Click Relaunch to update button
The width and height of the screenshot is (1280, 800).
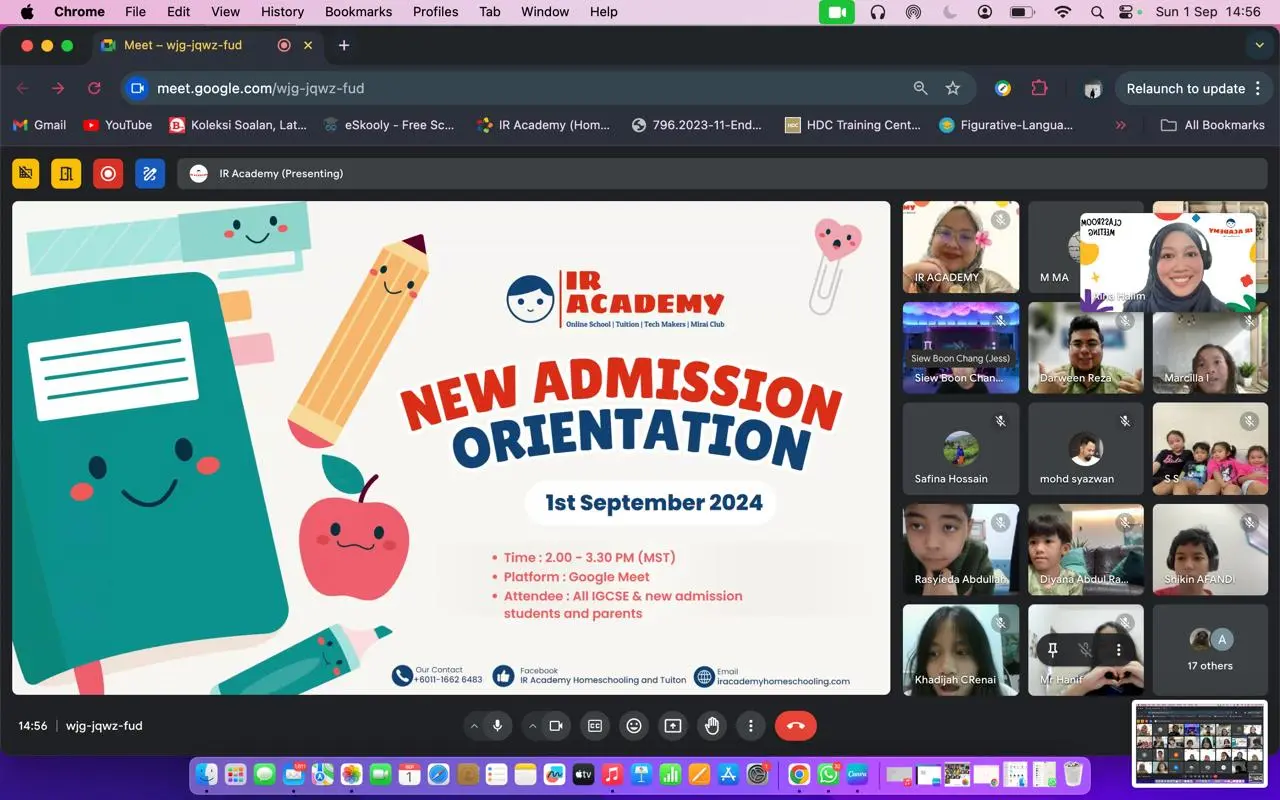(1186, 88)
